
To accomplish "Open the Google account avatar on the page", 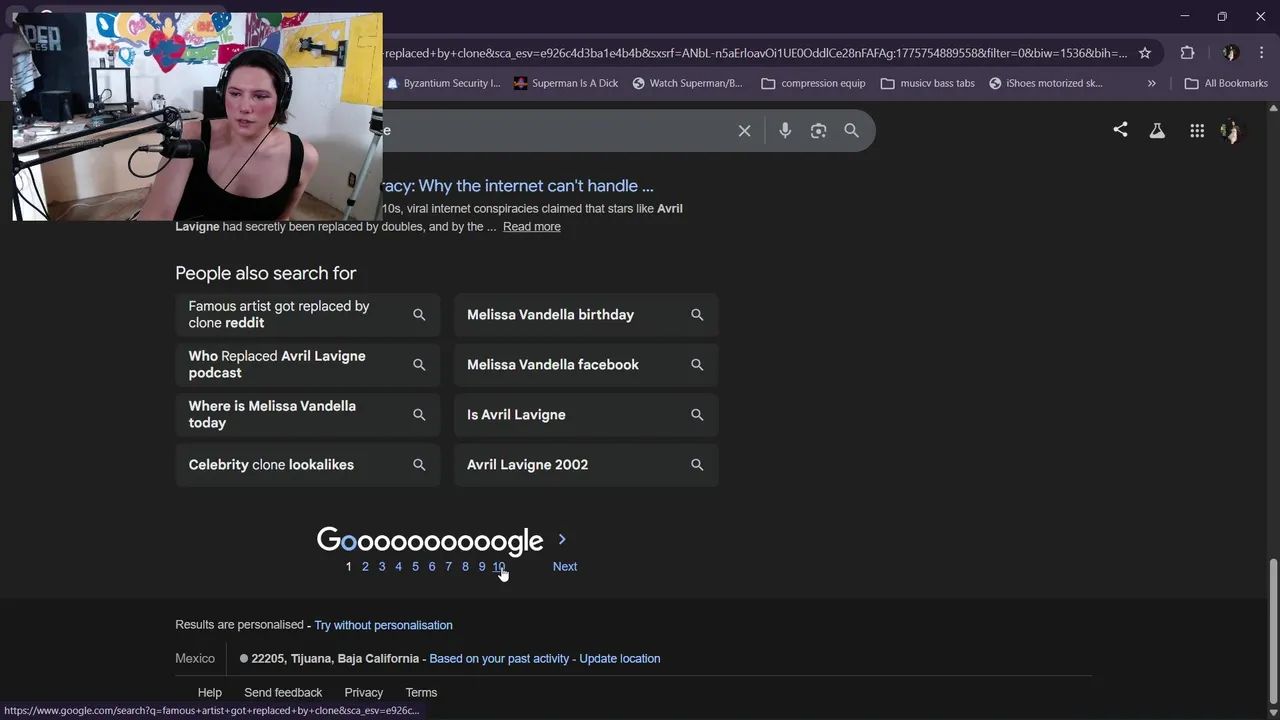I will tap(1231, 131).
